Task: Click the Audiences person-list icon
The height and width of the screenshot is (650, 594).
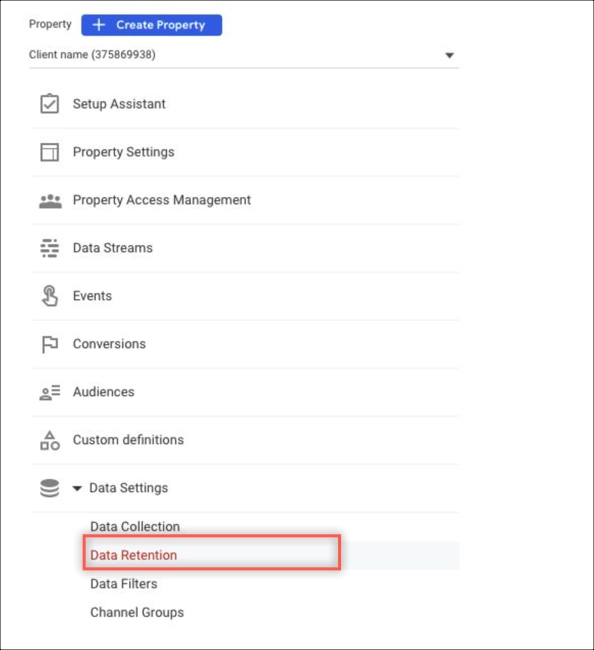Action: pyautogui.click(x=50, y=392)
